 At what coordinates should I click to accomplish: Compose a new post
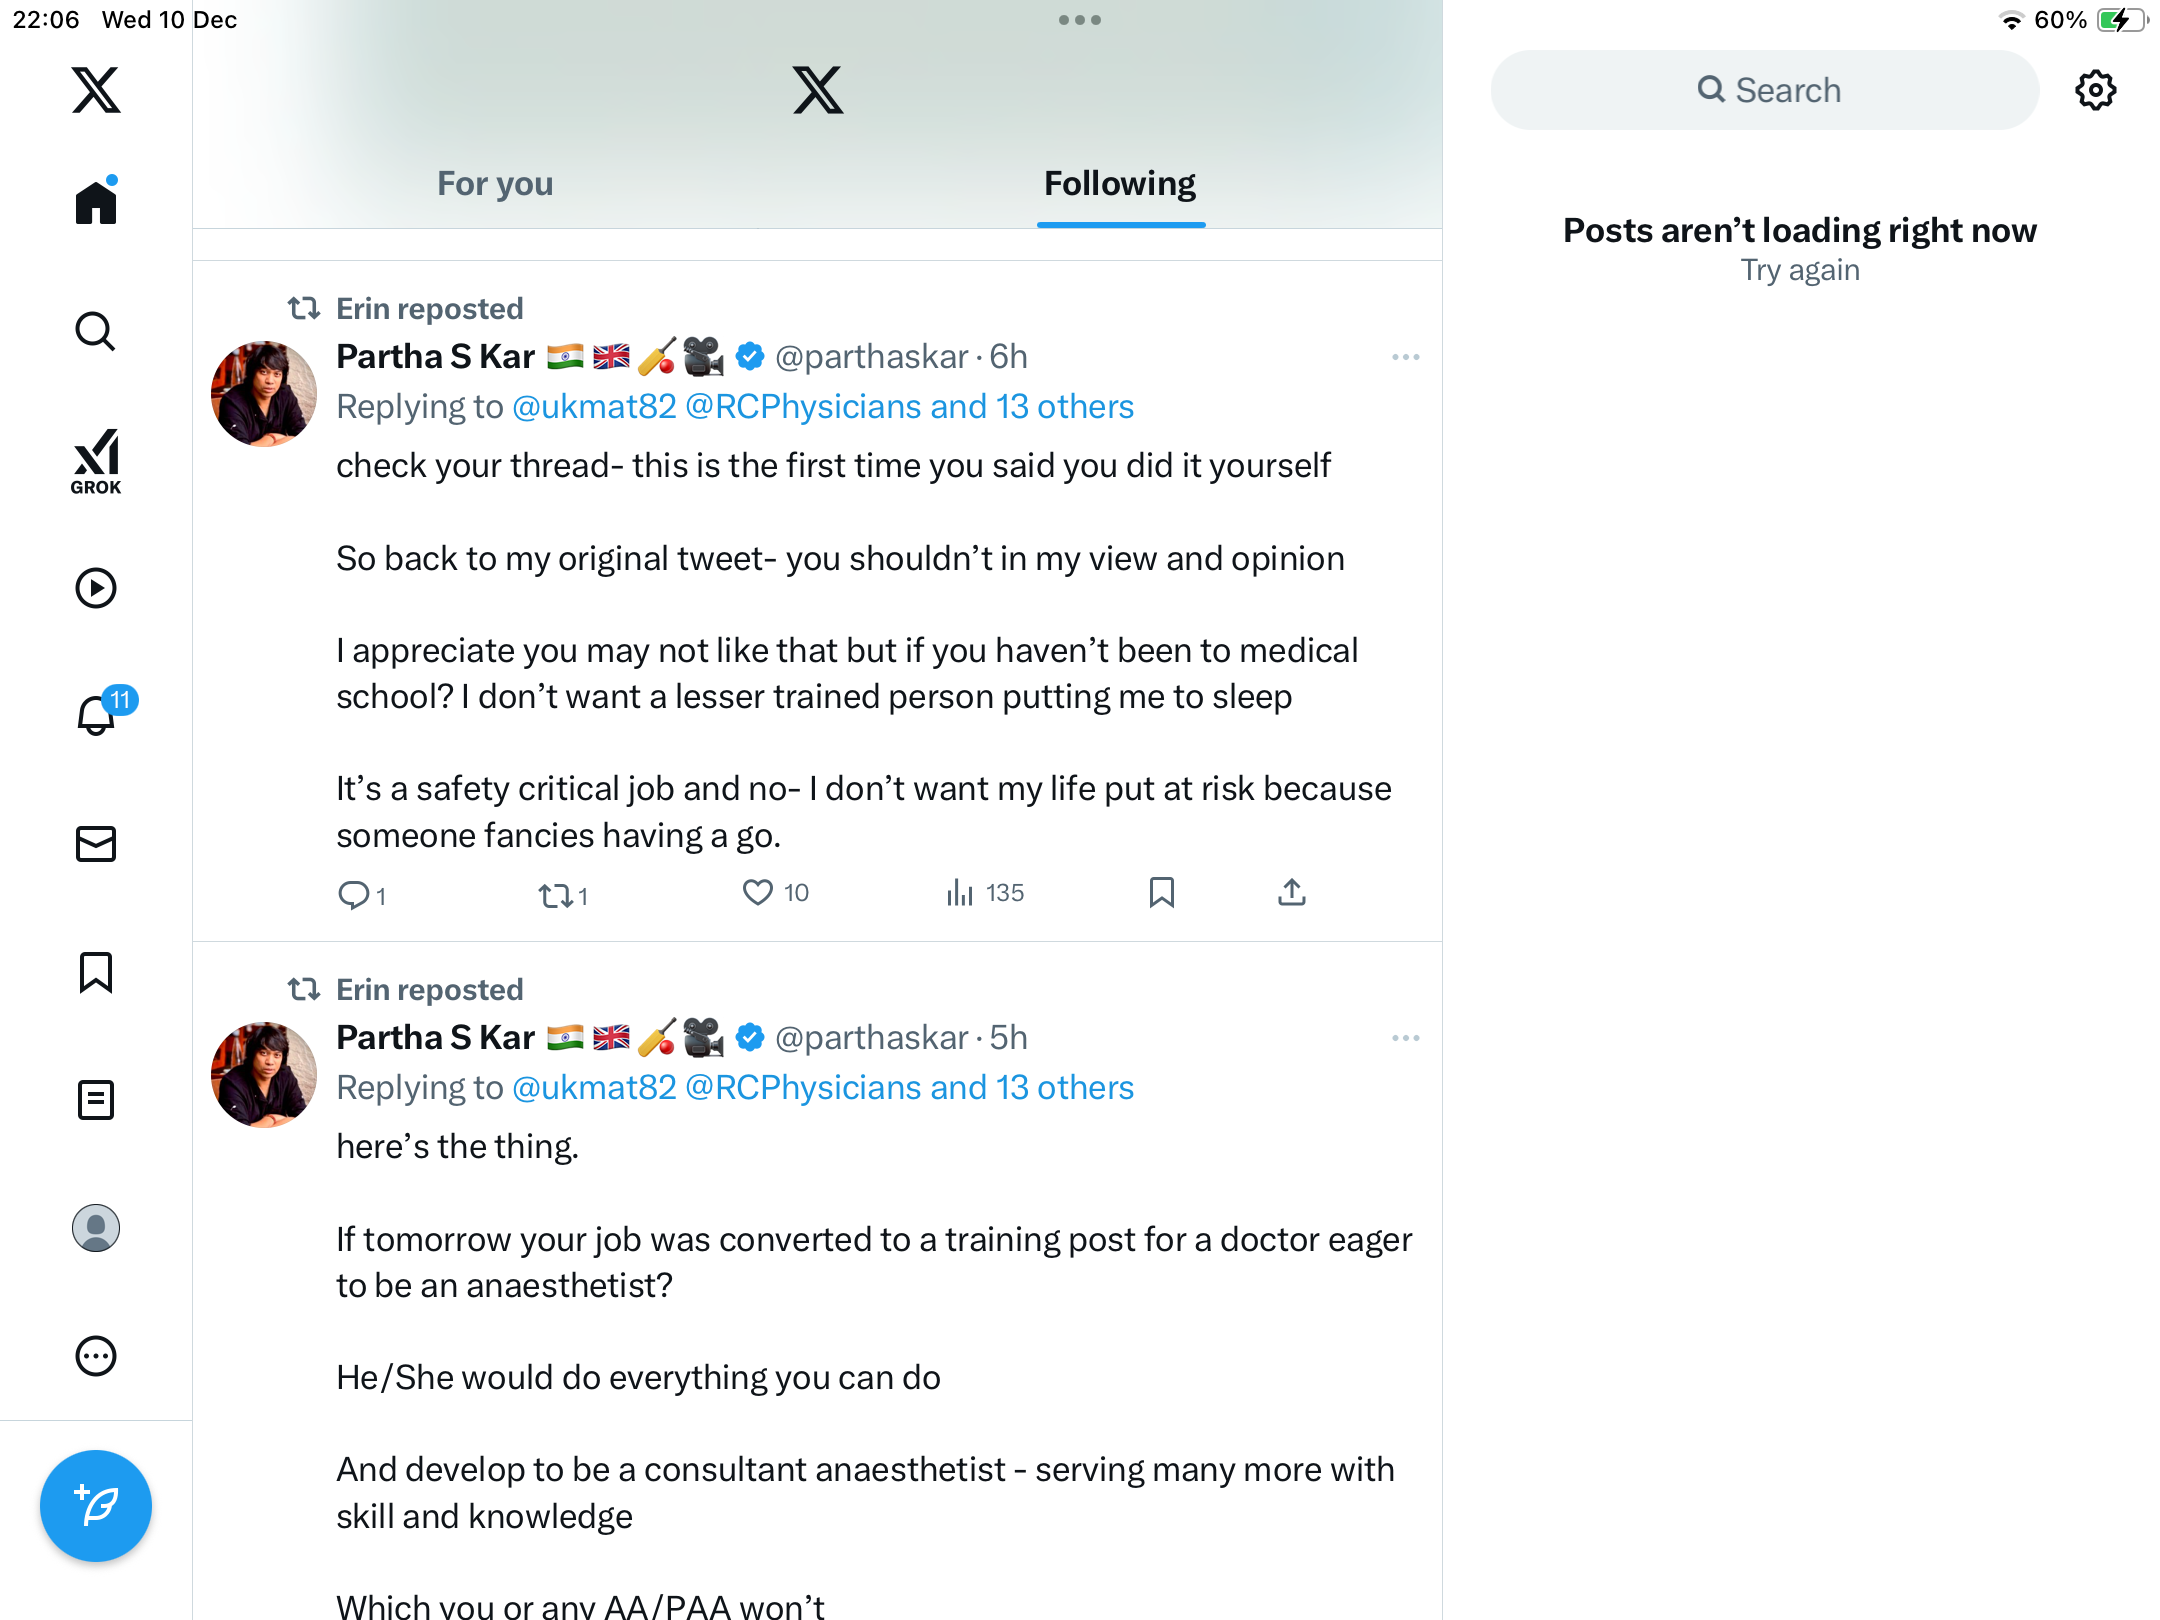pyautogui.click(x=96, y=1505)
